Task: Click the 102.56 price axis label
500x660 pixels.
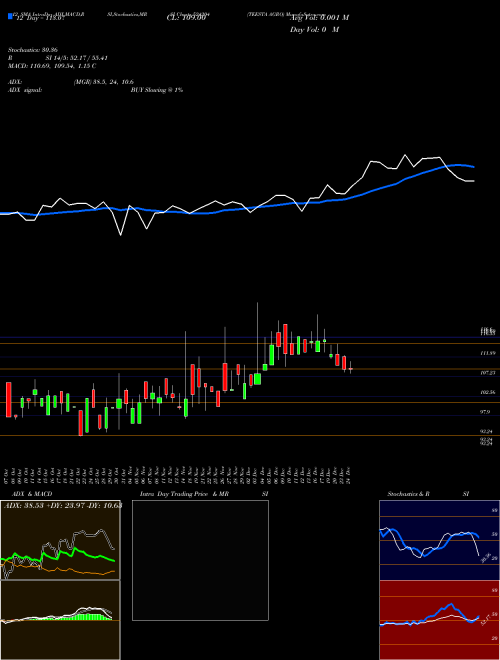Action: tap(487, 392)
